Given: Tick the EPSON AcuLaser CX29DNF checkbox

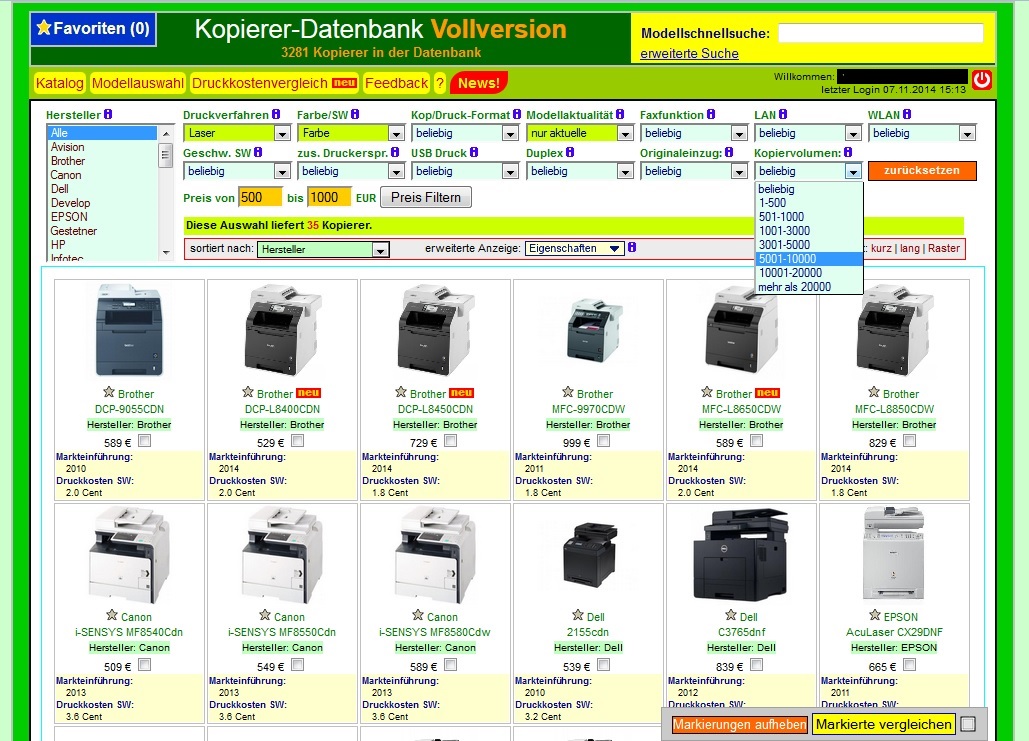Looking at the screenshot, I should click(x=910, y=665).
